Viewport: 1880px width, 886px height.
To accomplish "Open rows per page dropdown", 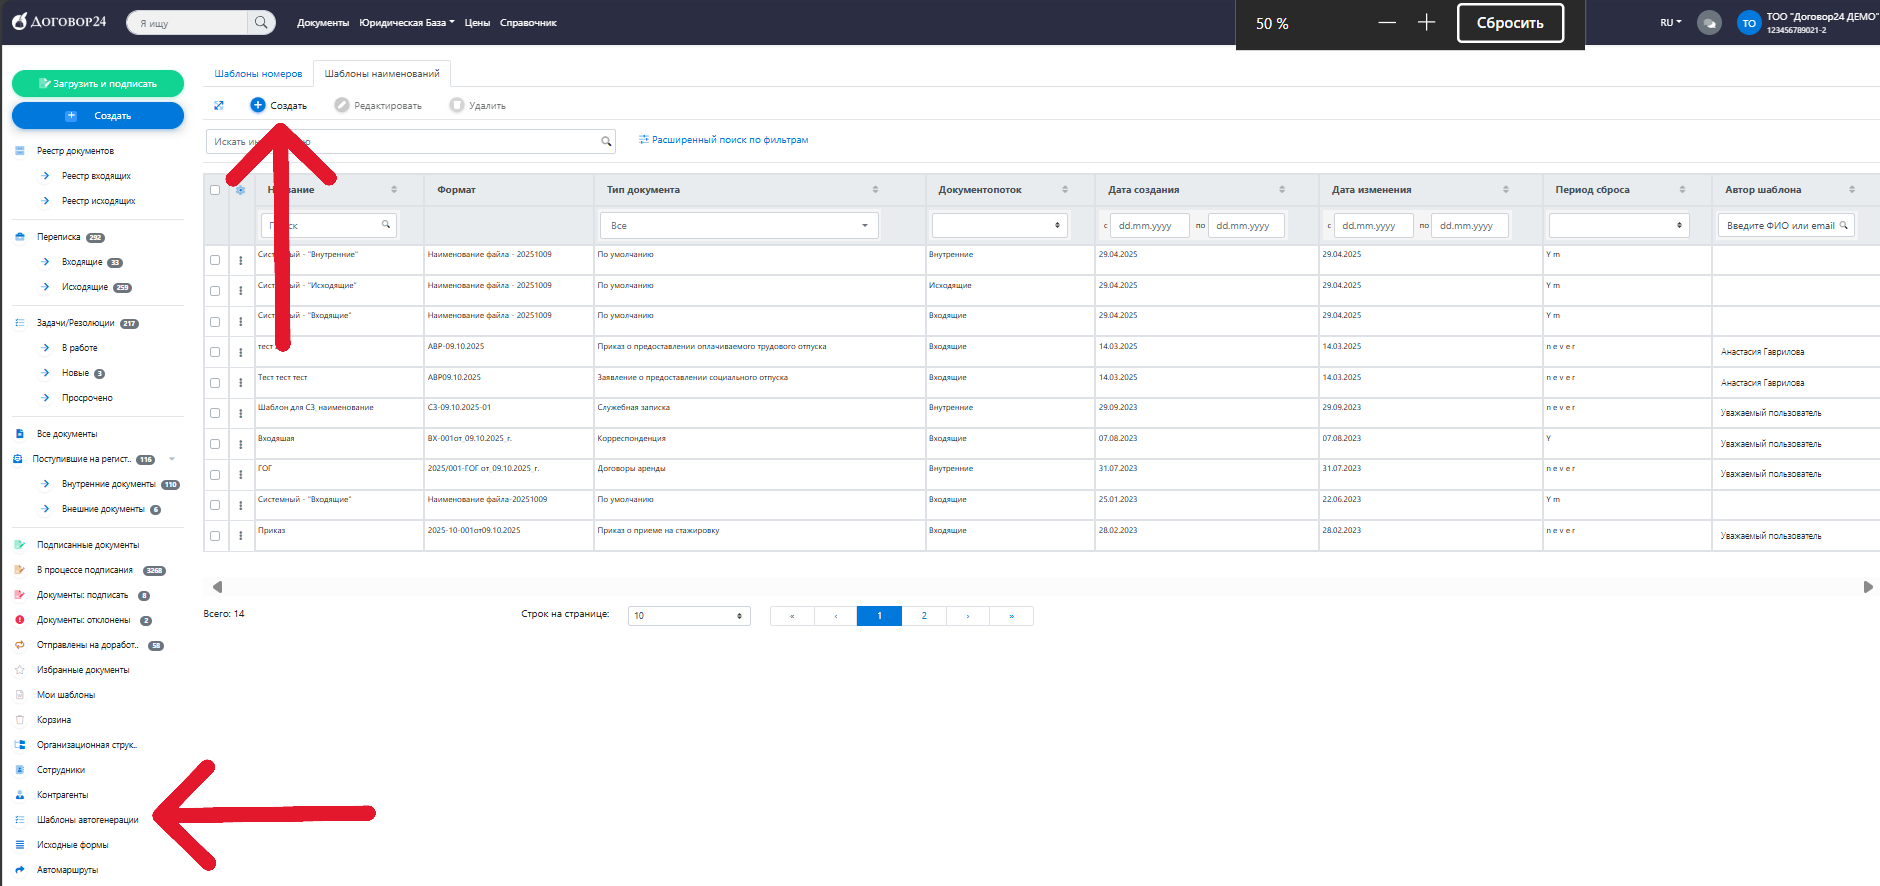I will (689, 616).
